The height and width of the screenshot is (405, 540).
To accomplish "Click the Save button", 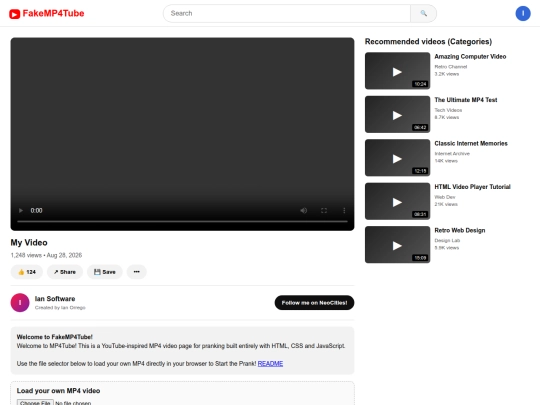I will [105, 272].
